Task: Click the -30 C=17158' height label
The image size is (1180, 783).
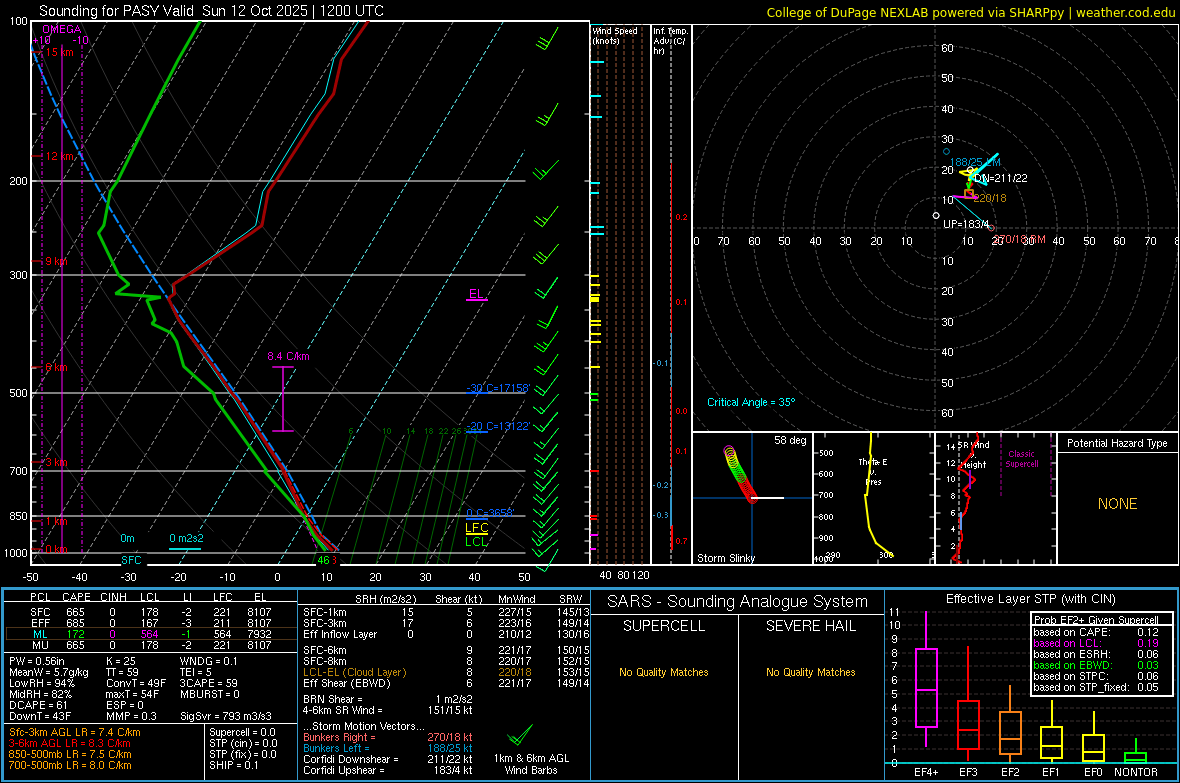Action: (x=498, y=388)
